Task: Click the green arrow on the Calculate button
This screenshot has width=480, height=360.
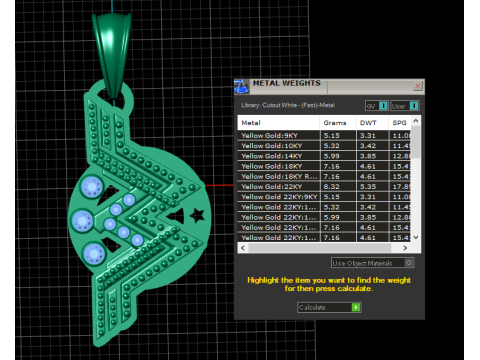Action: [356, 307]
